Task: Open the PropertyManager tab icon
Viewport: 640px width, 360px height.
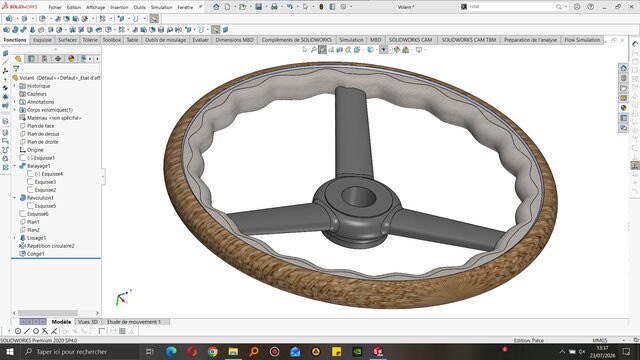Action: coord(31,59)
